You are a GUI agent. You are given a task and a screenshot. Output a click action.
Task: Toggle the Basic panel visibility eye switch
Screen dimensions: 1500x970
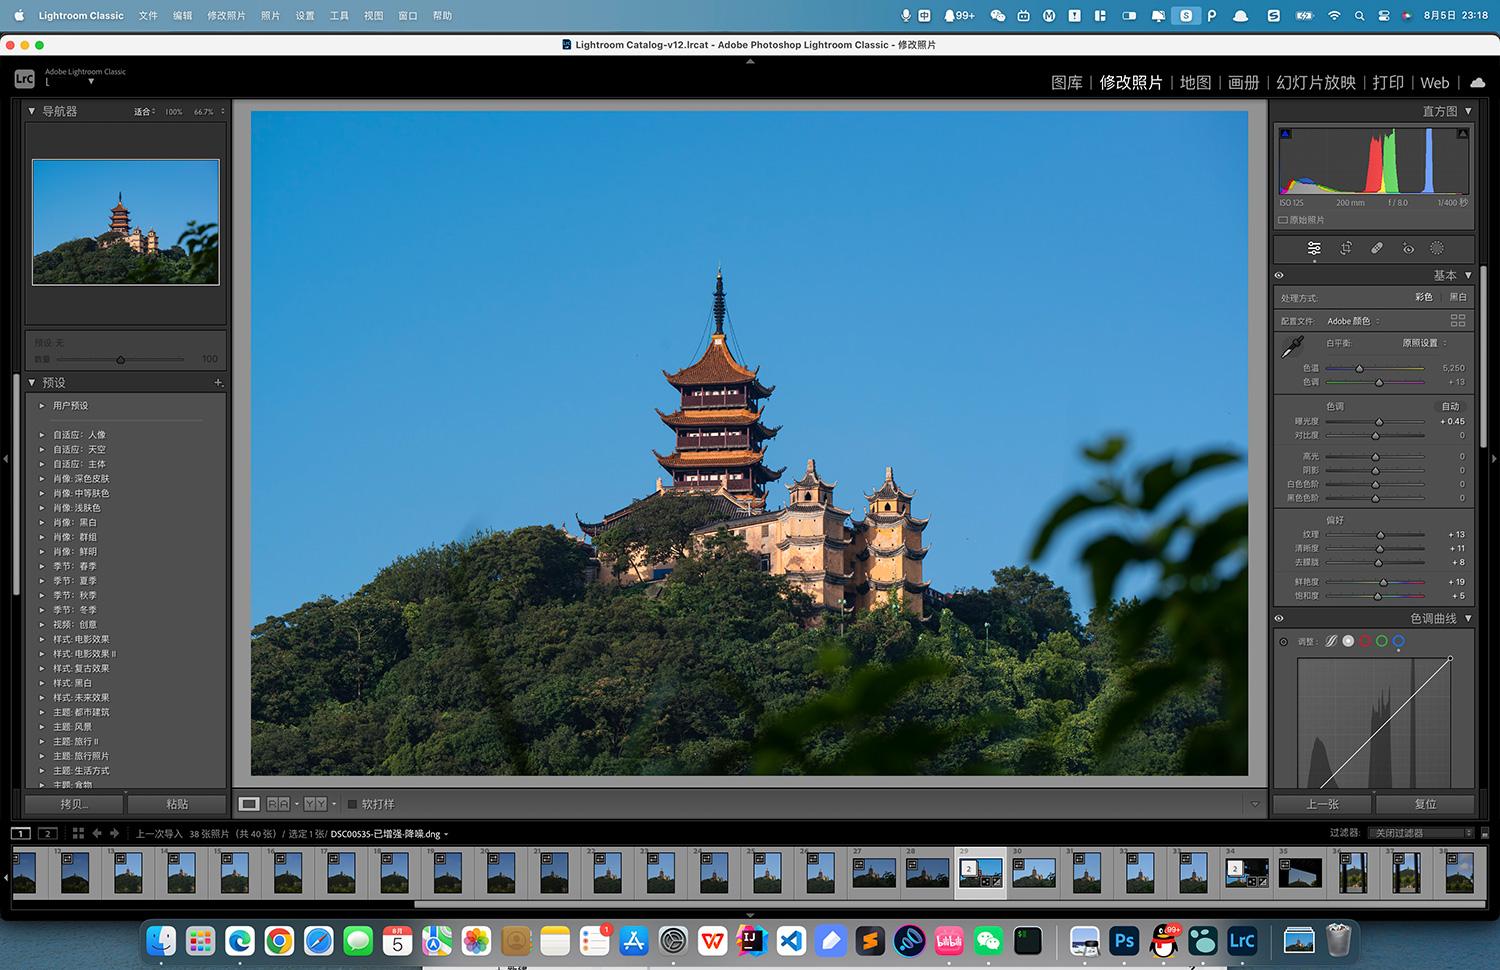coord(1278,274)
